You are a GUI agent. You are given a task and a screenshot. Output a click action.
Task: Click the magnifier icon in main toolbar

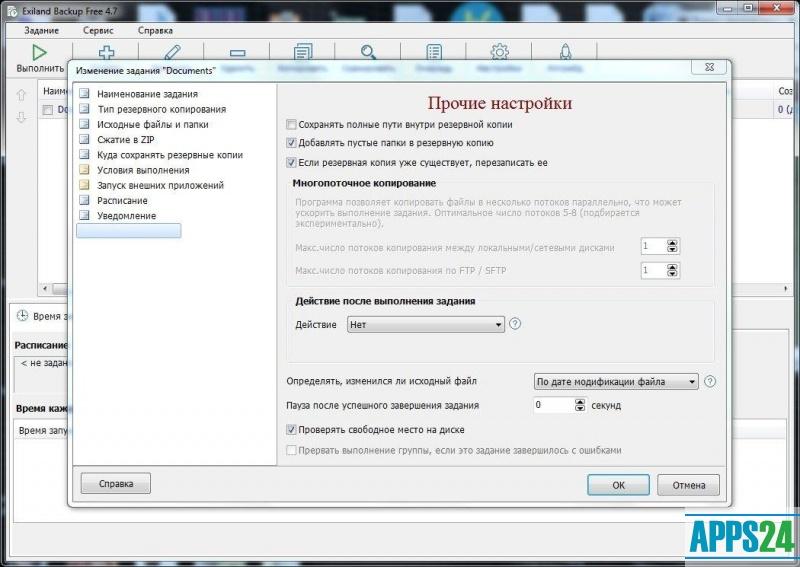[x=369, y=52]
